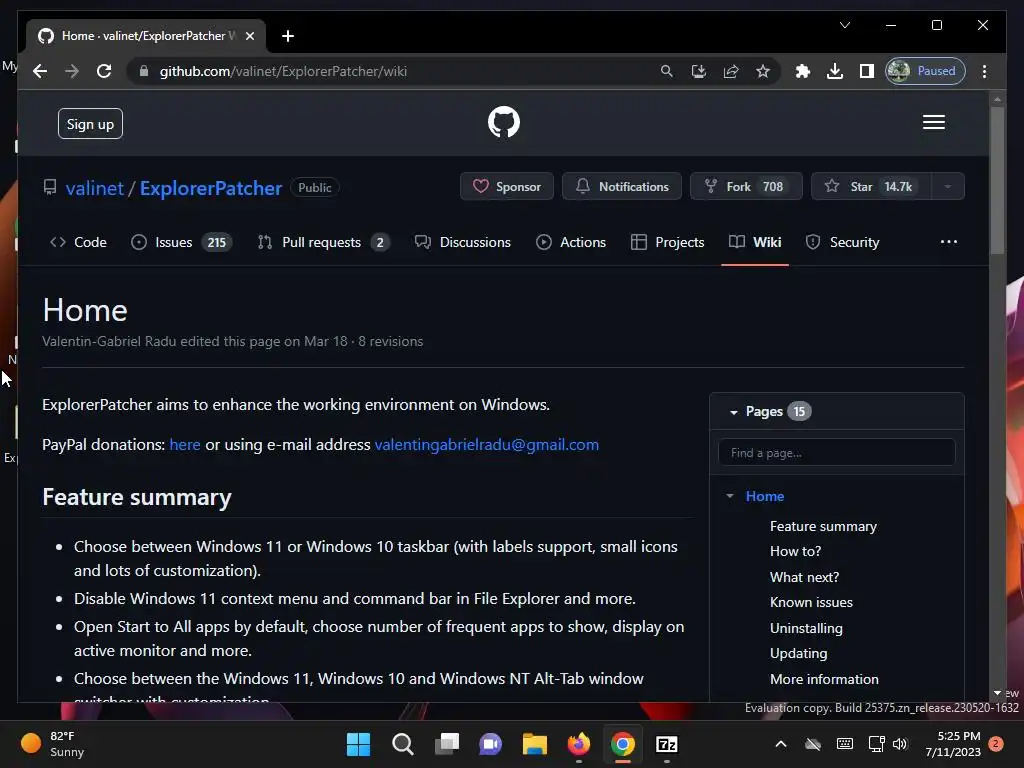Image resolution: width=1024 pixels, height=768 pixels.
Task: Open Home page in sidebar
Action: coord(765,496)
